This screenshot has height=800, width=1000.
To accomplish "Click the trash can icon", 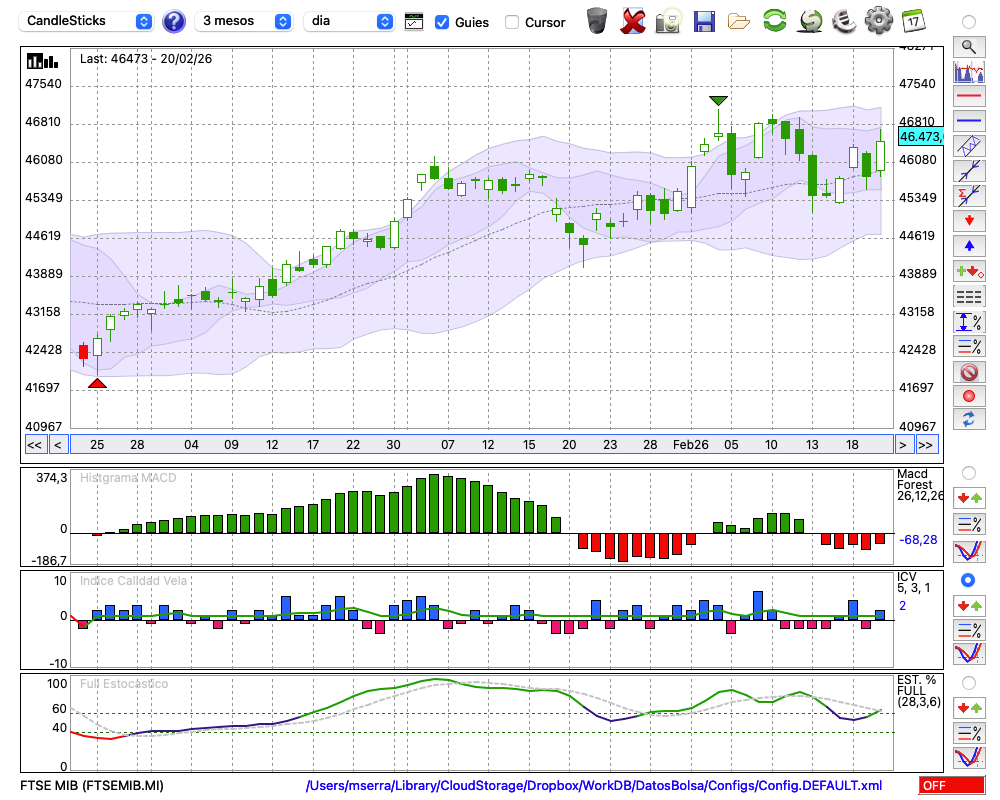I will (x=597, y=20).
